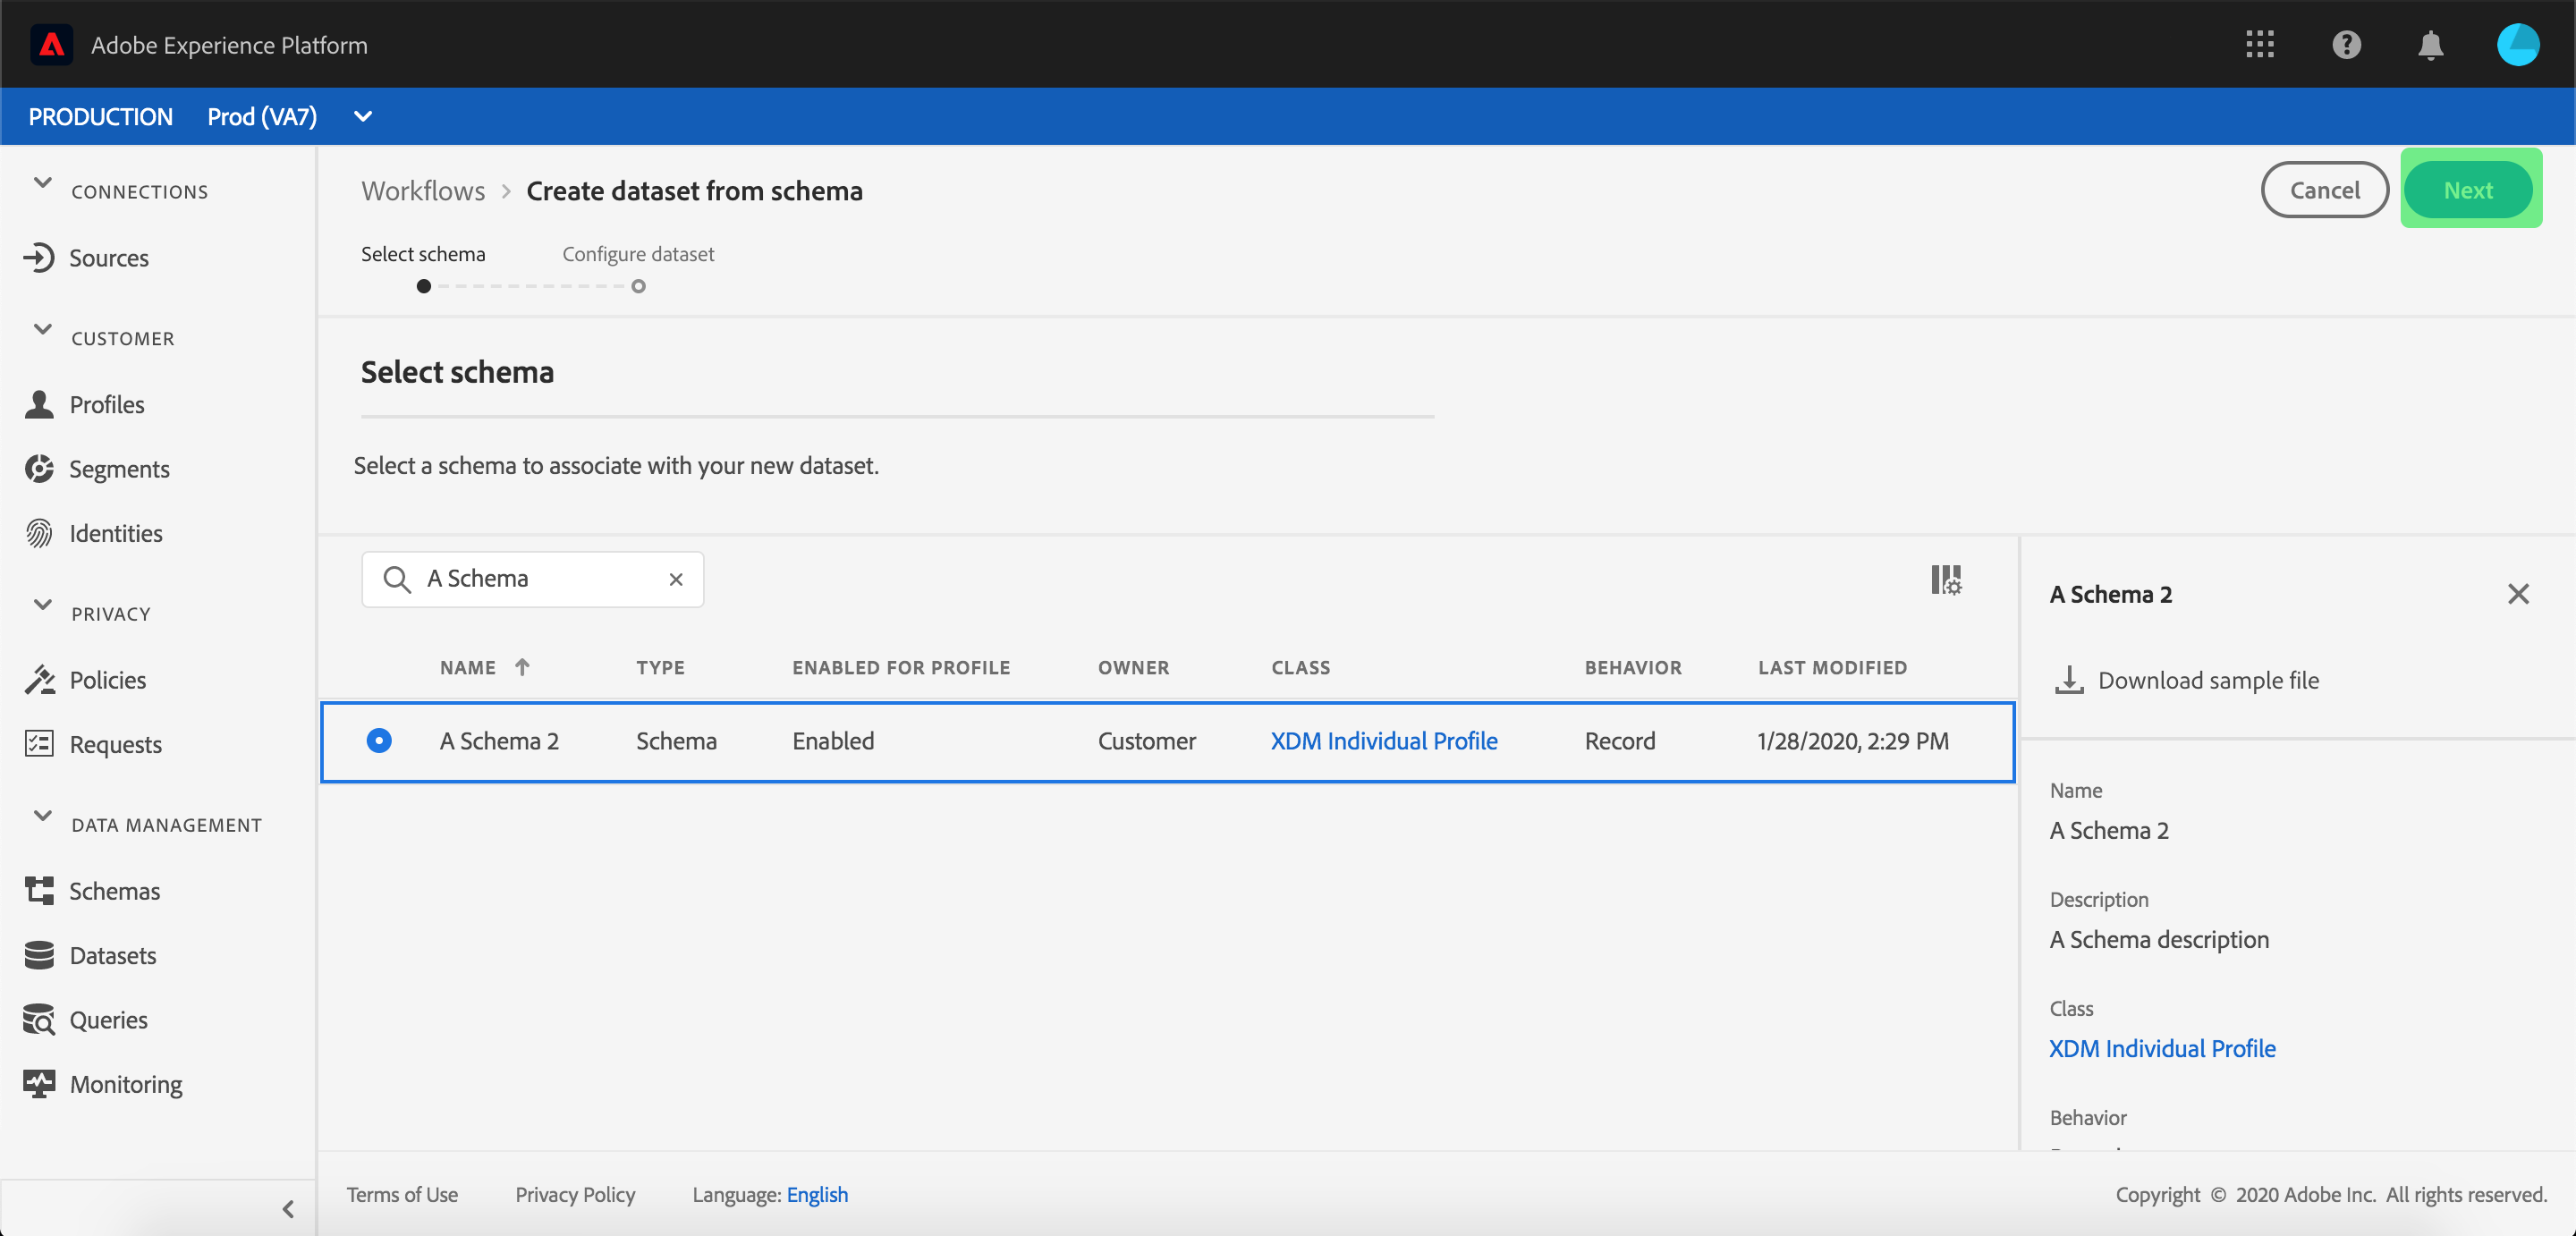
Task: Expand the Prod (VA7) sandbox dropdown
Action: 363,116
